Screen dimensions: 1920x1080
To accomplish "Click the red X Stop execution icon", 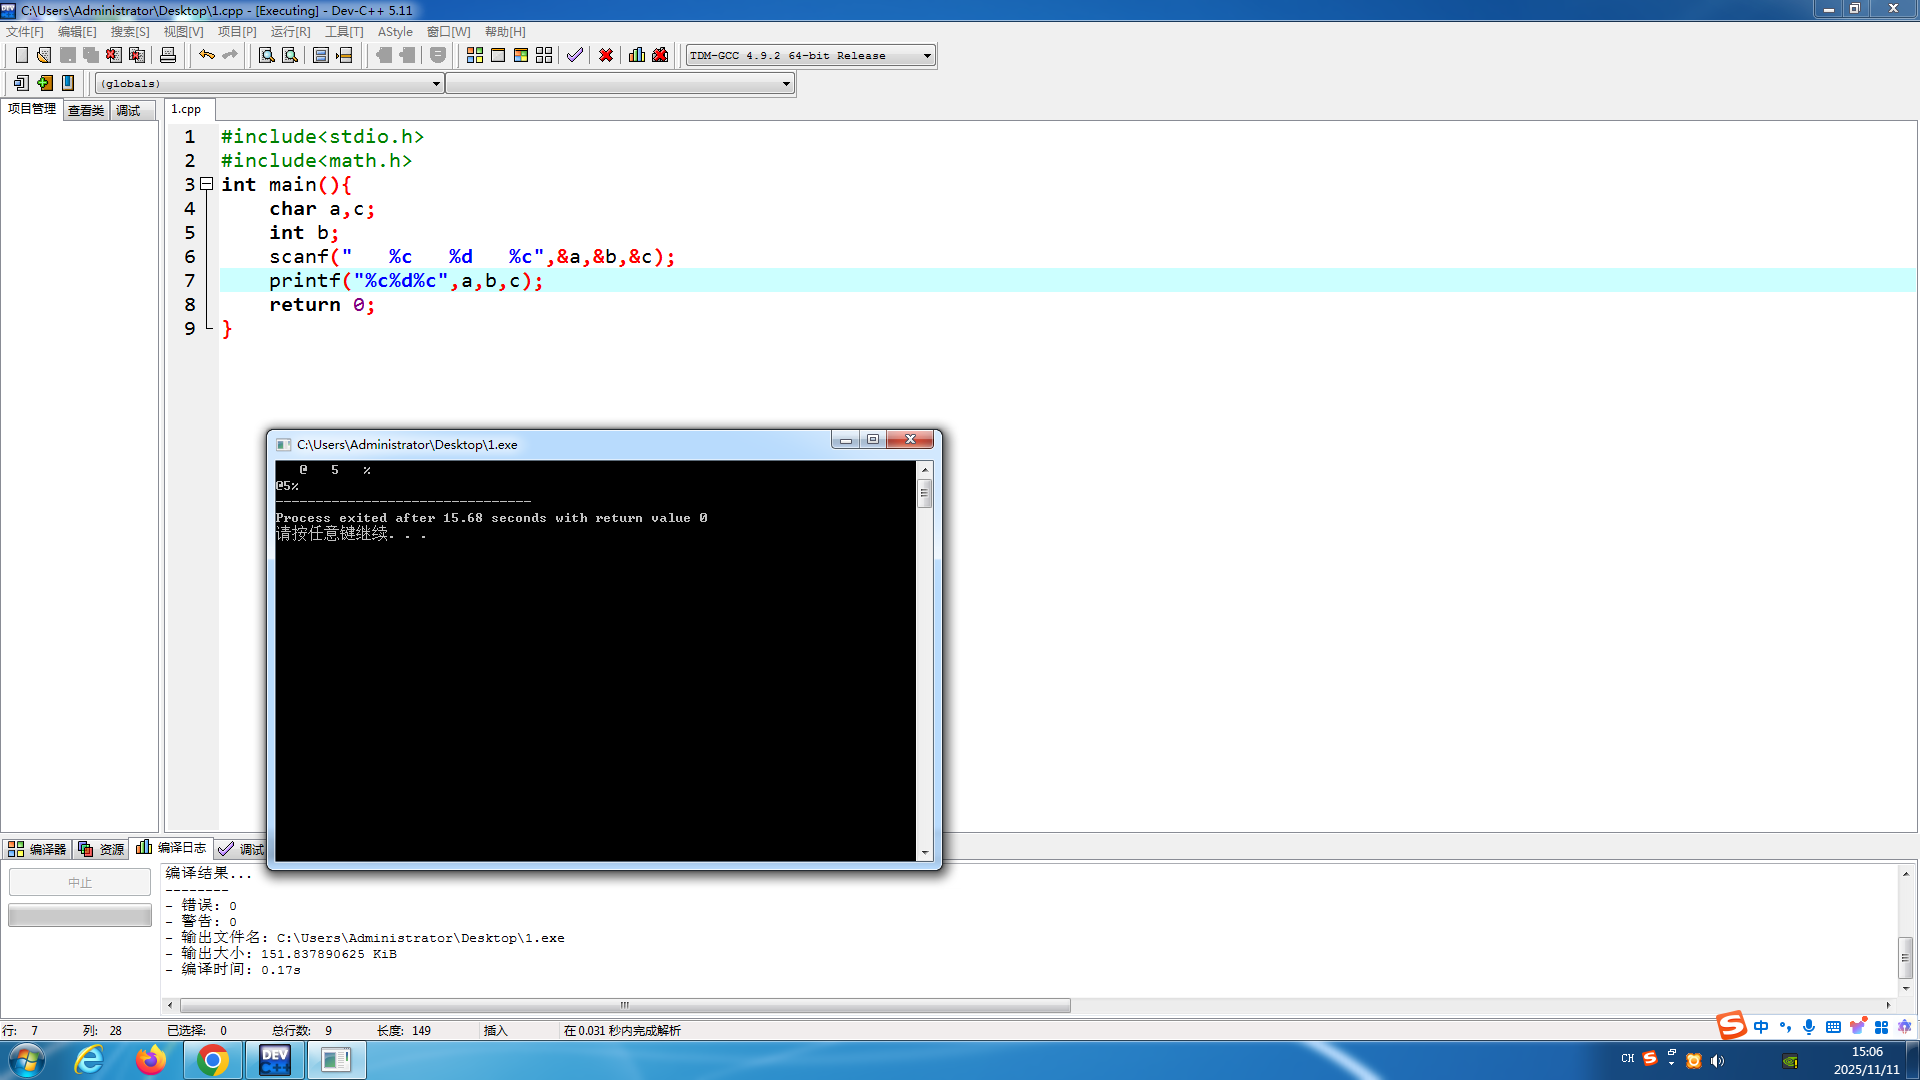I will point(606,55).
